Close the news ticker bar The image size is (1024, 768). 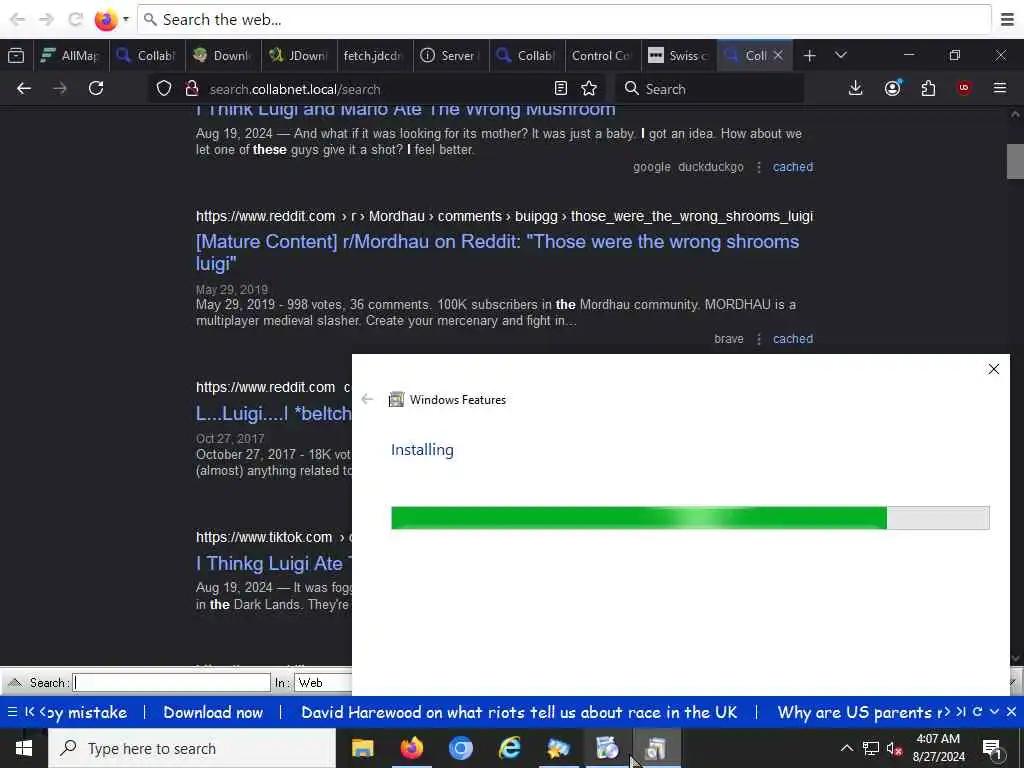(x=1011, y=712)
